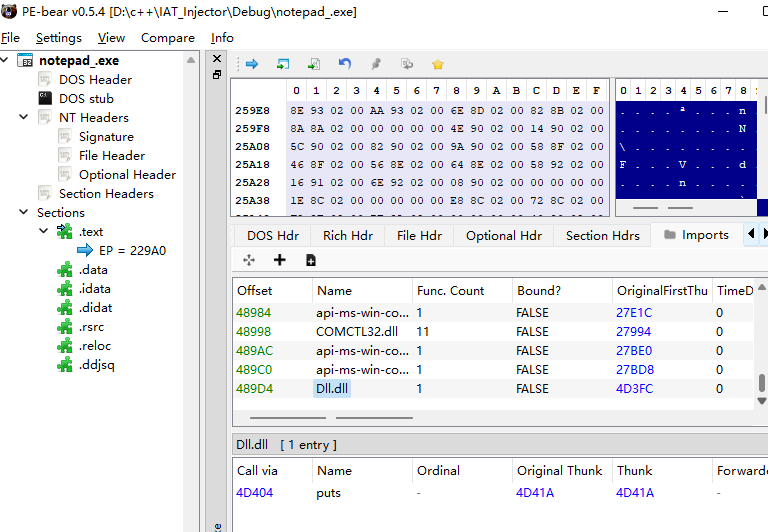Click offset 48984 in imports table

click(254, 313)
